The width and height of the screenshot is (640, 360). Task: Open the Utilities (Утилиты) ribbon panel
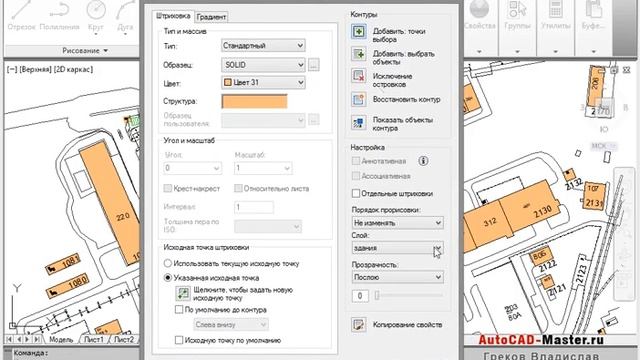click(x=556, y=27)
